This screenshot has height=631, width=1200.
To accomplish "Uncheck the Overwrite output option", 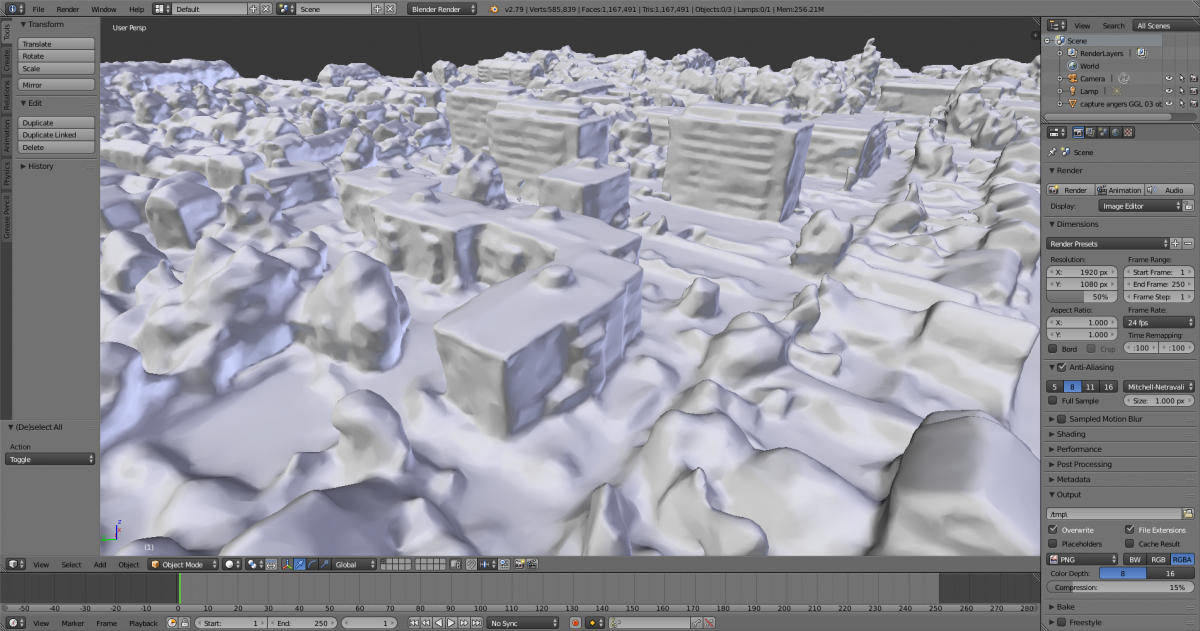I will tap(1053, 530).
